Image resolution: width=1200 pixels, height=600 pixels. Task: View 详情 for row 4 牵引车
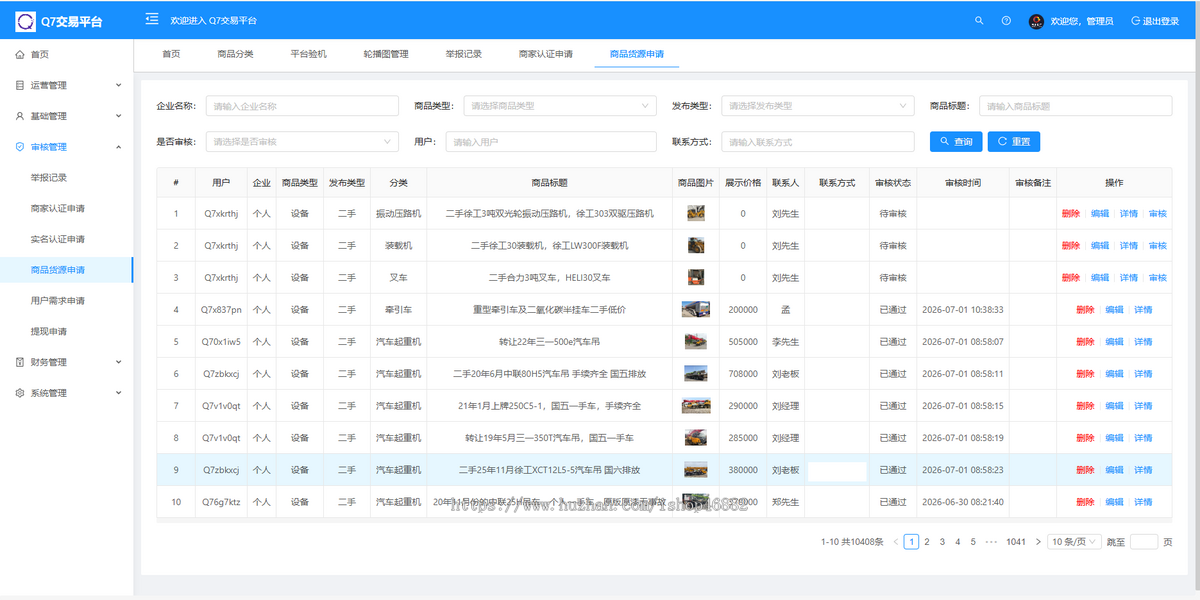[x=1143, y=310]
